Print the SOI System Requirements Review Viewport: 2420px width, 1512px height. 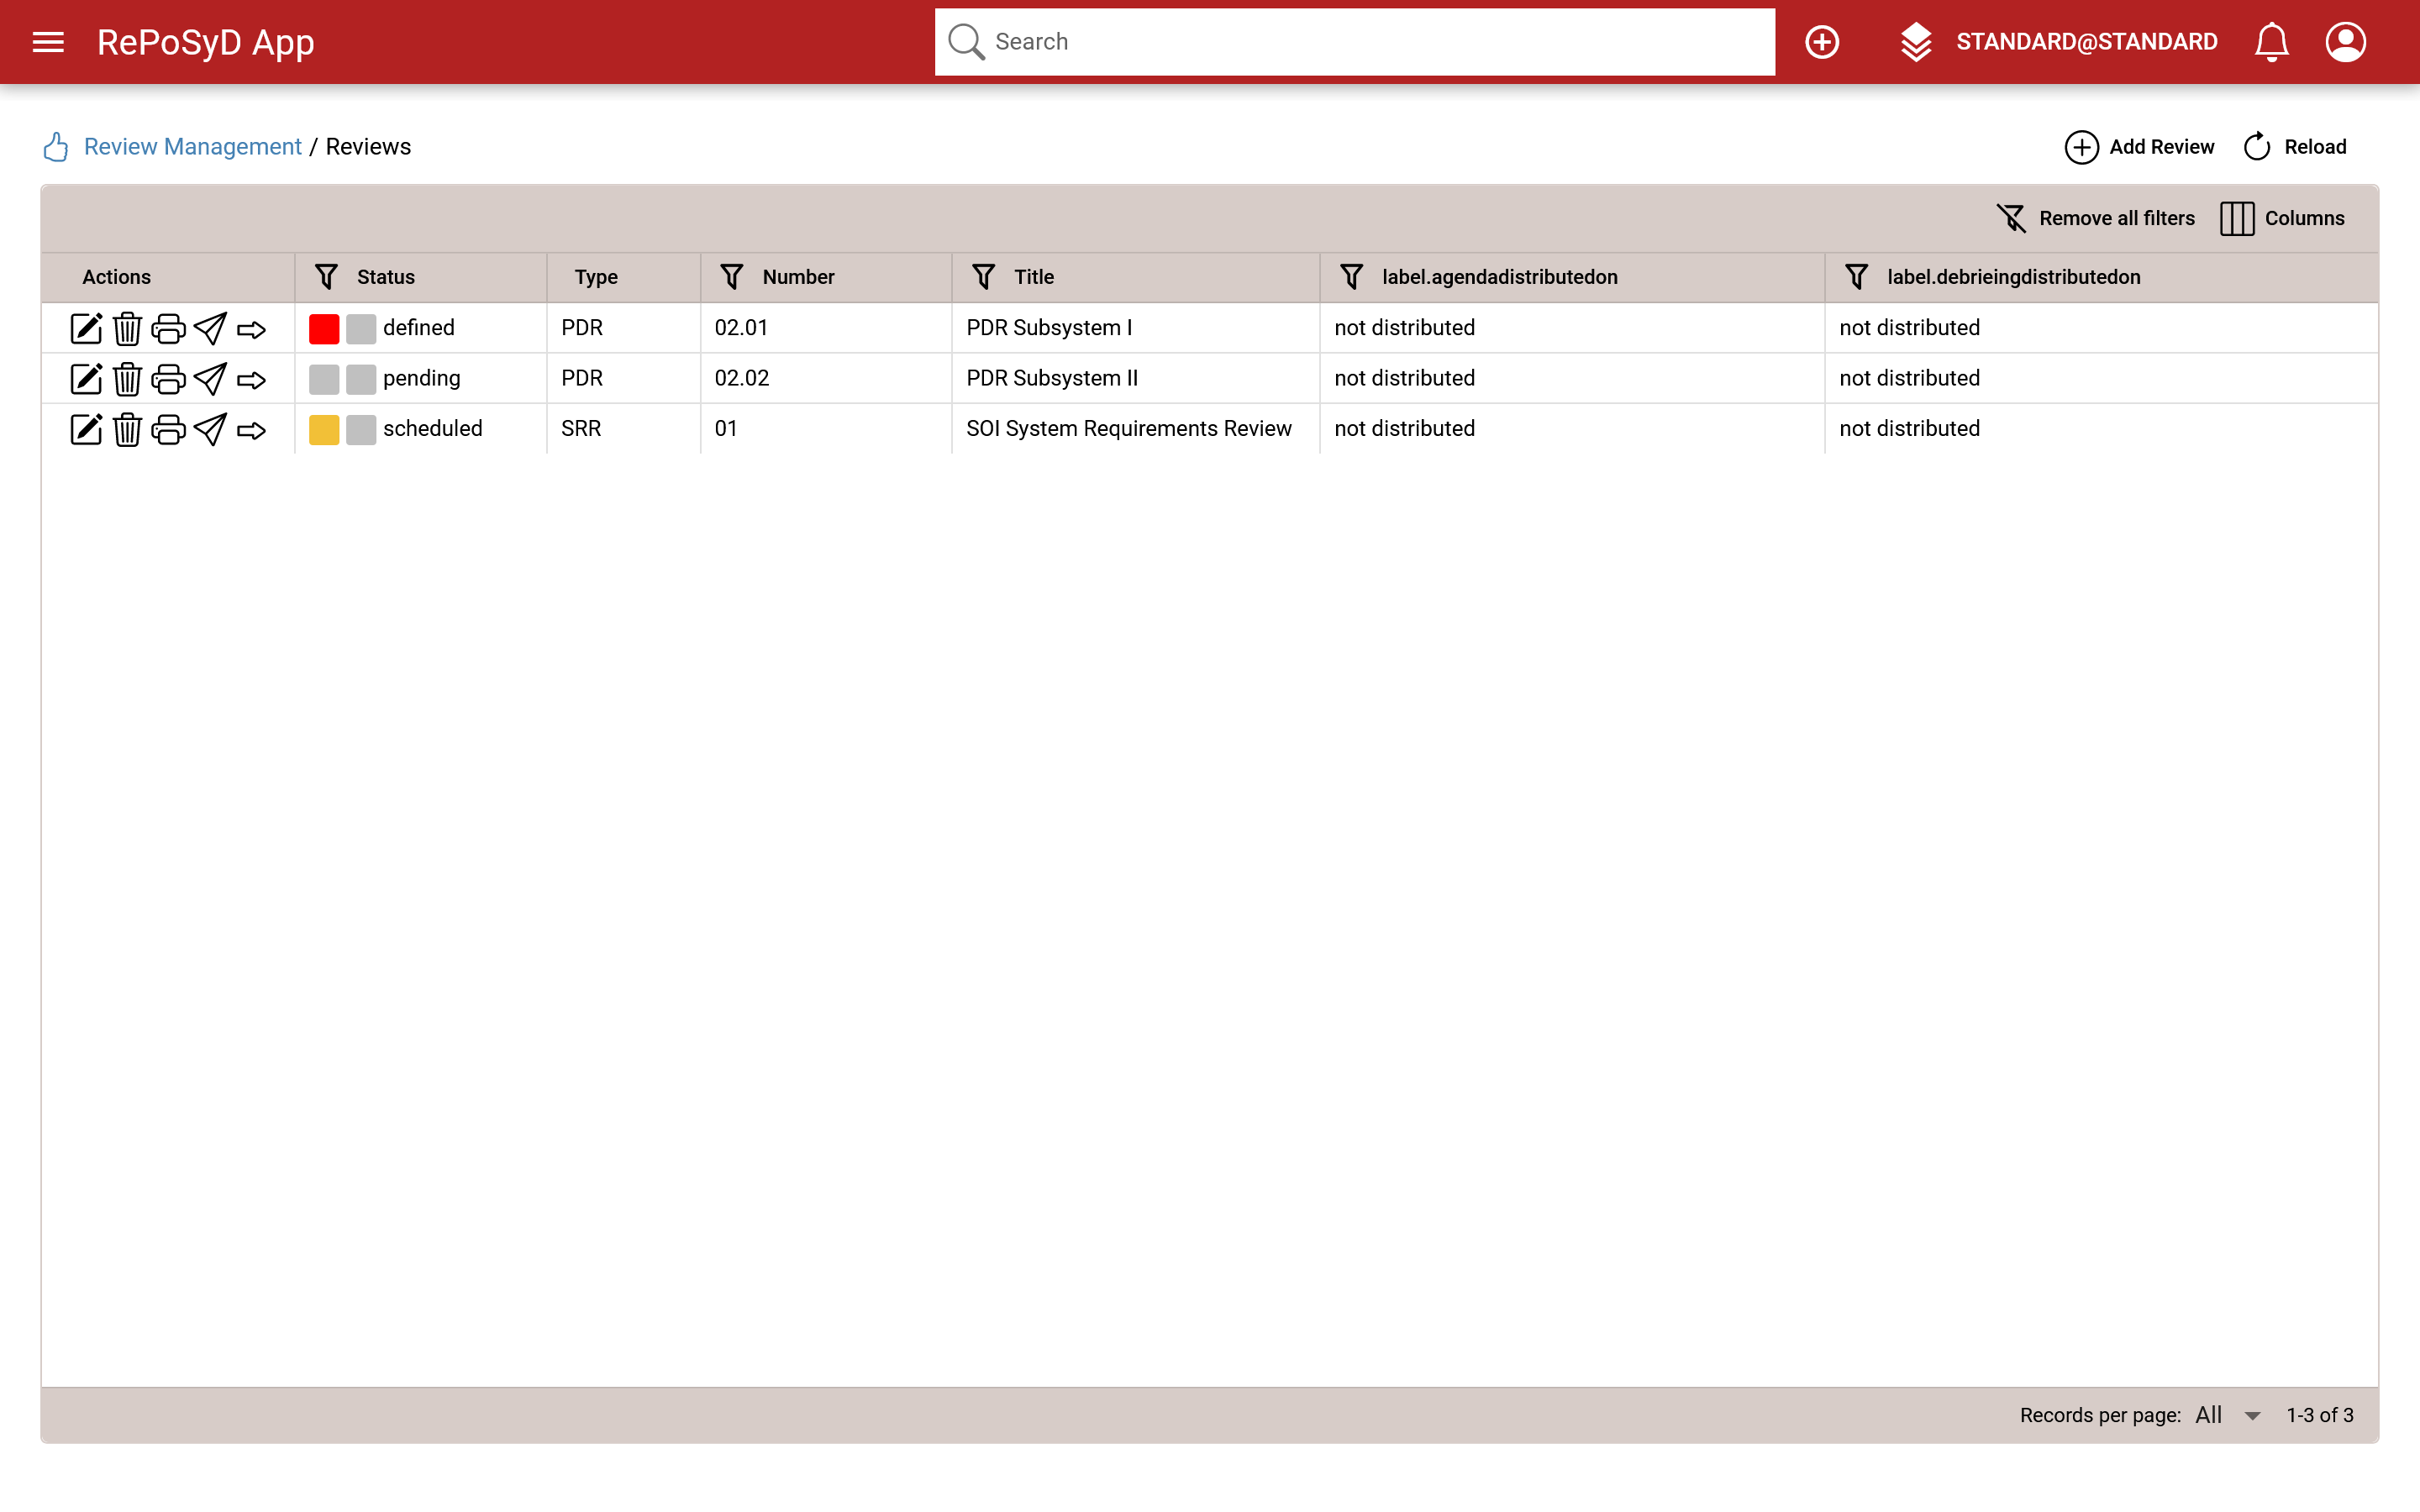(x=168, y=429)
